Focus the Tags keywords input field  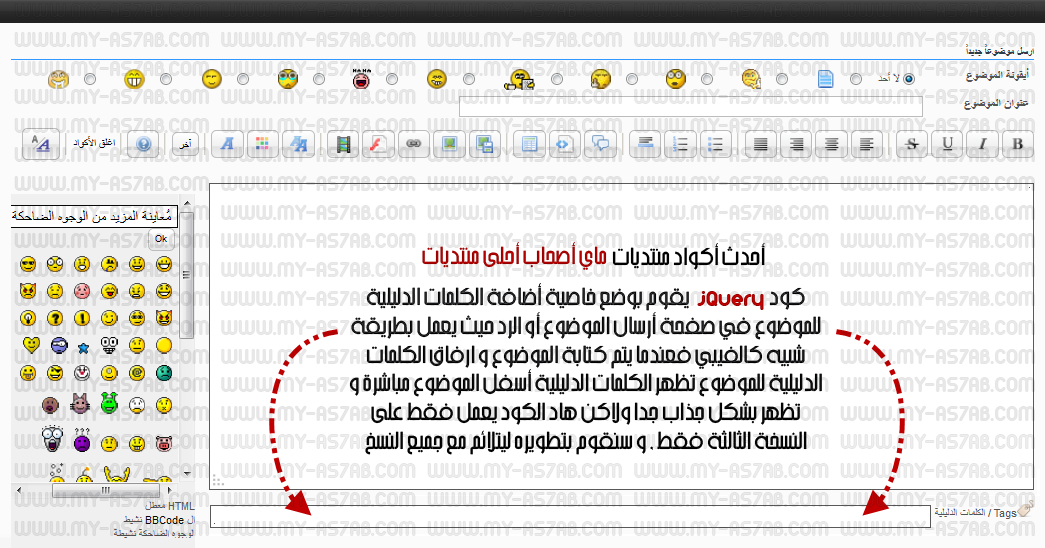pos(570,517)
